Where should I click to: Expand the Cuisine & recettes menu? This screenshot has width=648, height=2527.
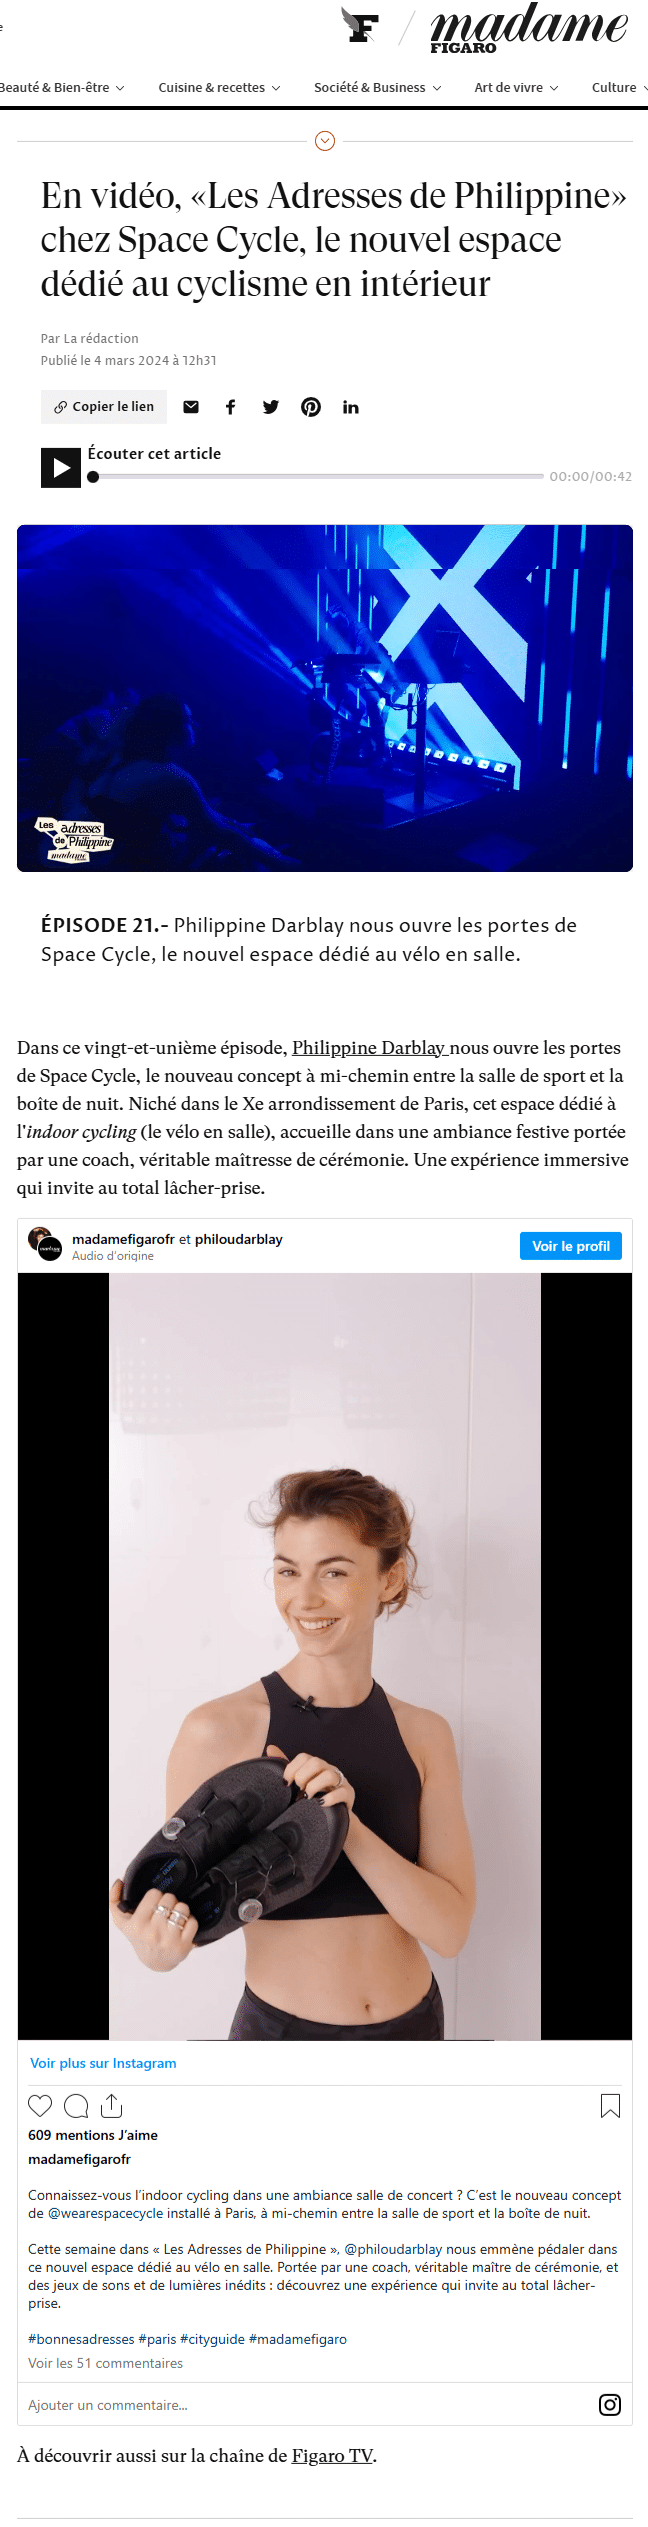219,88
